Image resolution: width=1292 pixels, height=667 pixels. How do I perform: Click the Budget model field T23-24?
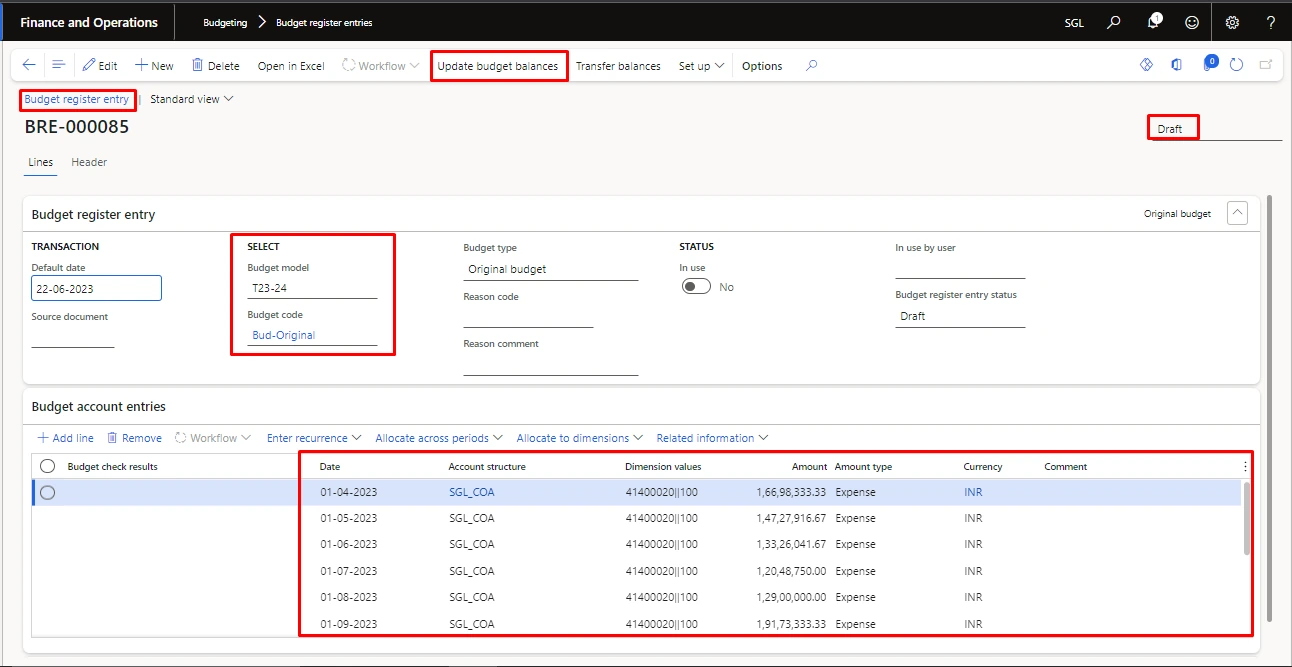point(313,287)
